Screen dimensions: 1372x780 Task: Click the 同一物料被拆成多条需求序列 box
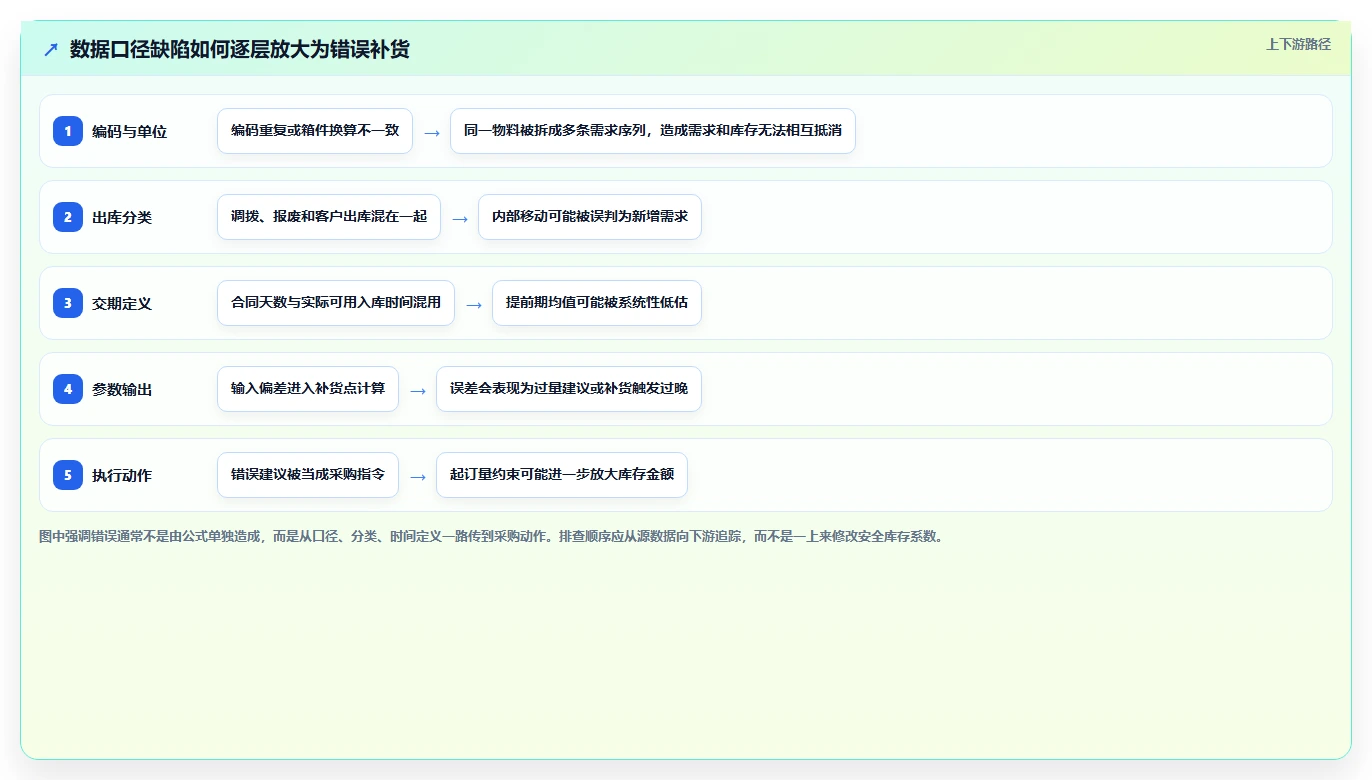(x=653, y=131)
